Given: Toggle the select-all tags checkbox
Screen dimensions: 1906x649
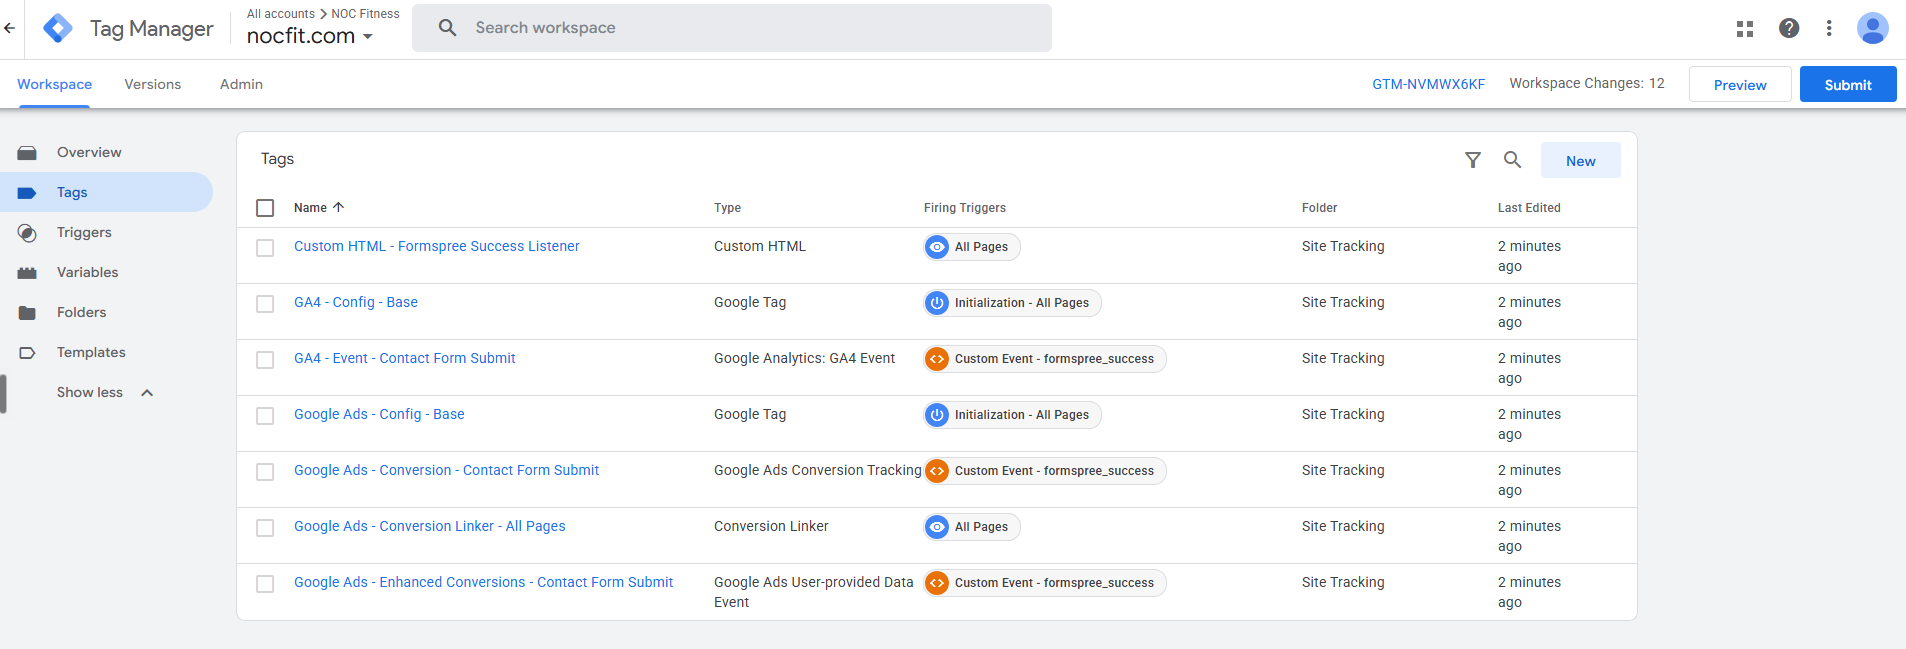Looking at the screenshot, I should (x=265, y=208).
